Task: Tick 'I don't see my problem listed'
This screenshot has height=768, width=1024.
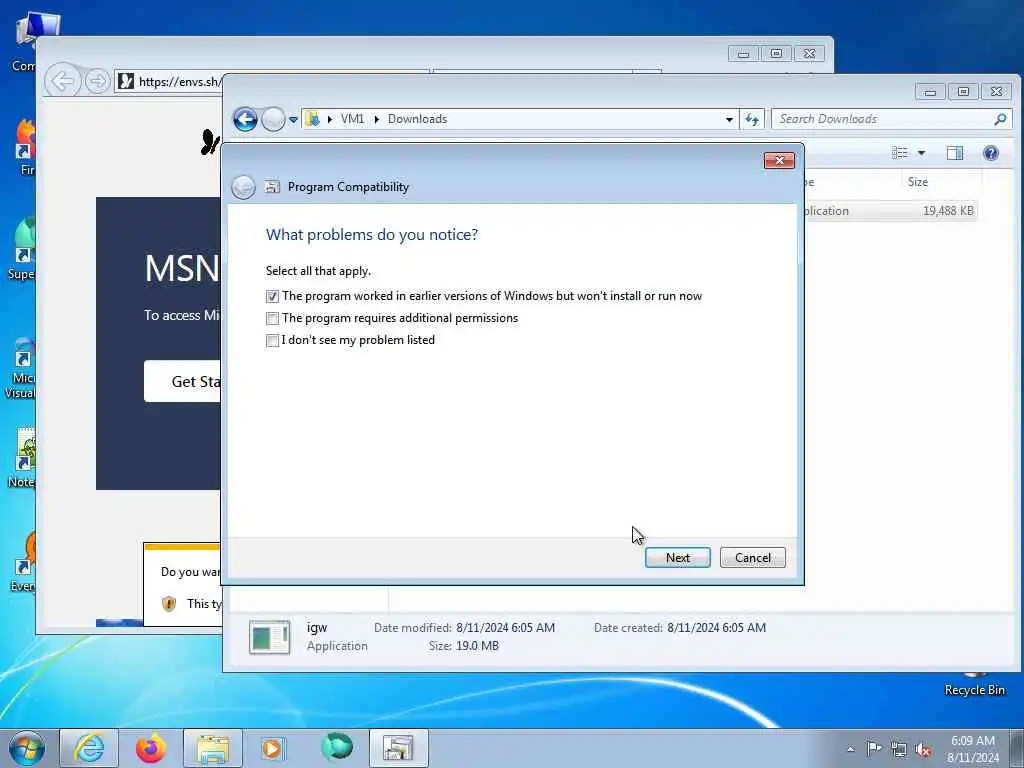Action: (272, 341)
